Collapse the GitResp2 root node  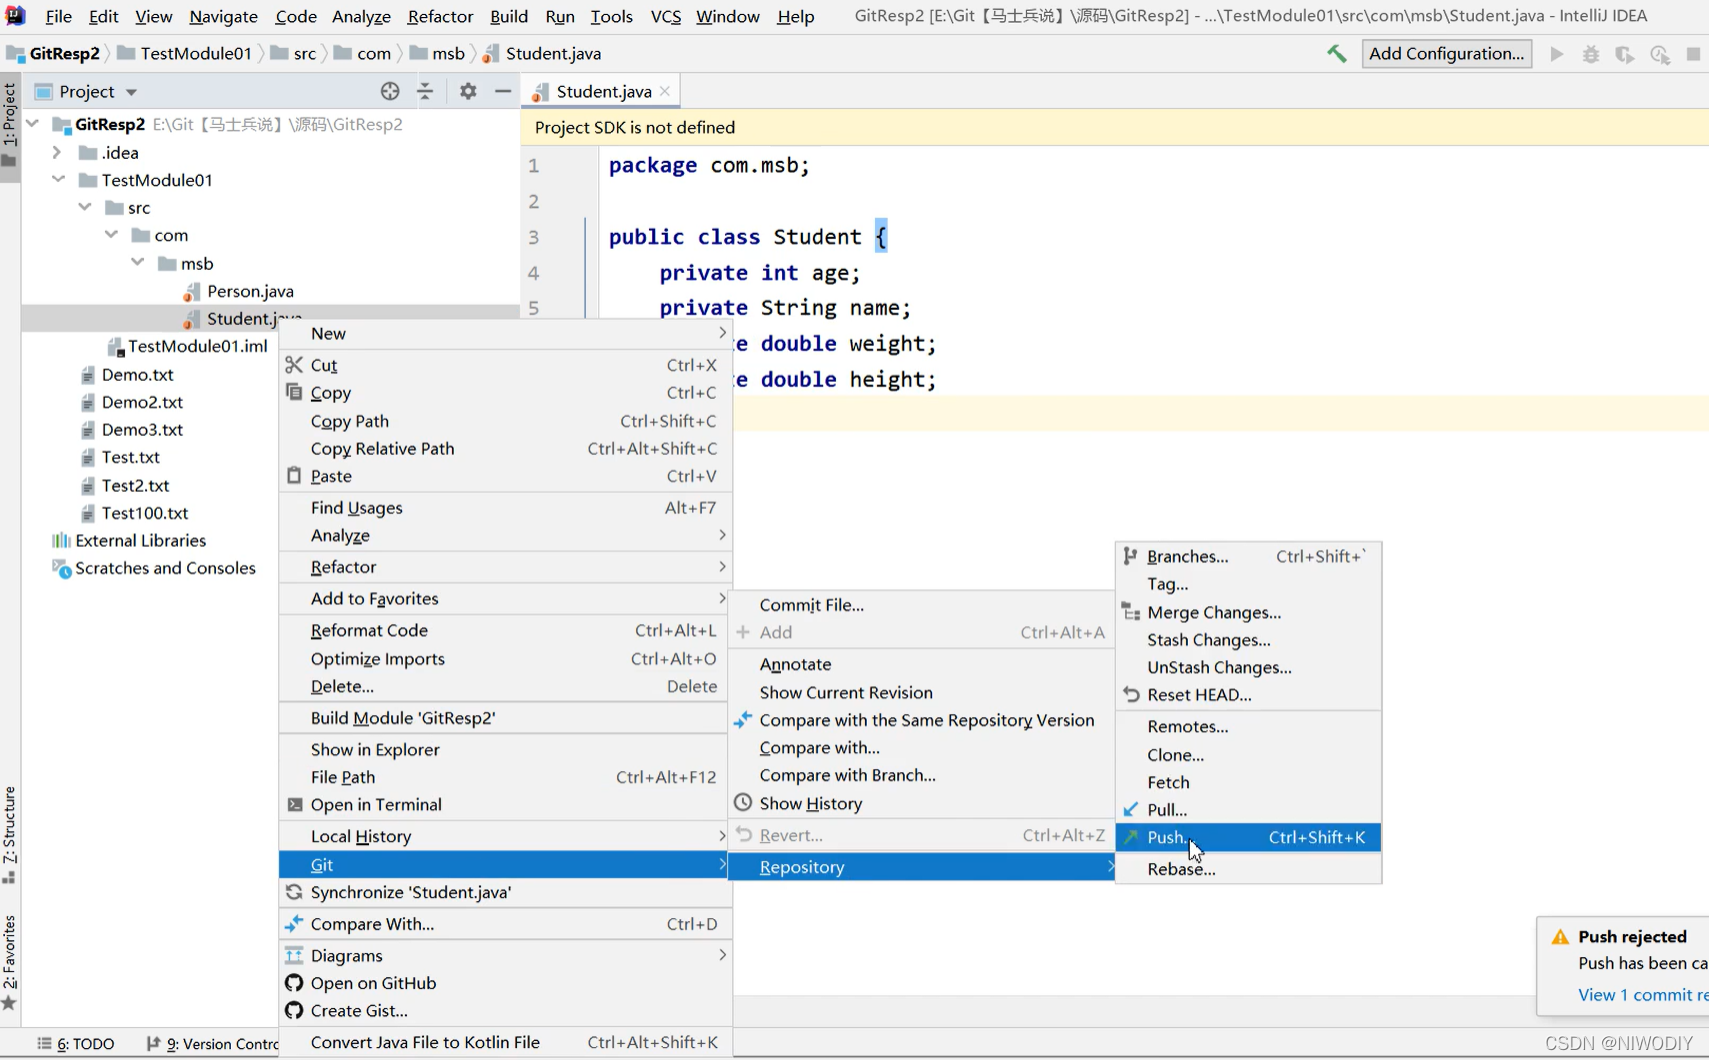(33, 124)
